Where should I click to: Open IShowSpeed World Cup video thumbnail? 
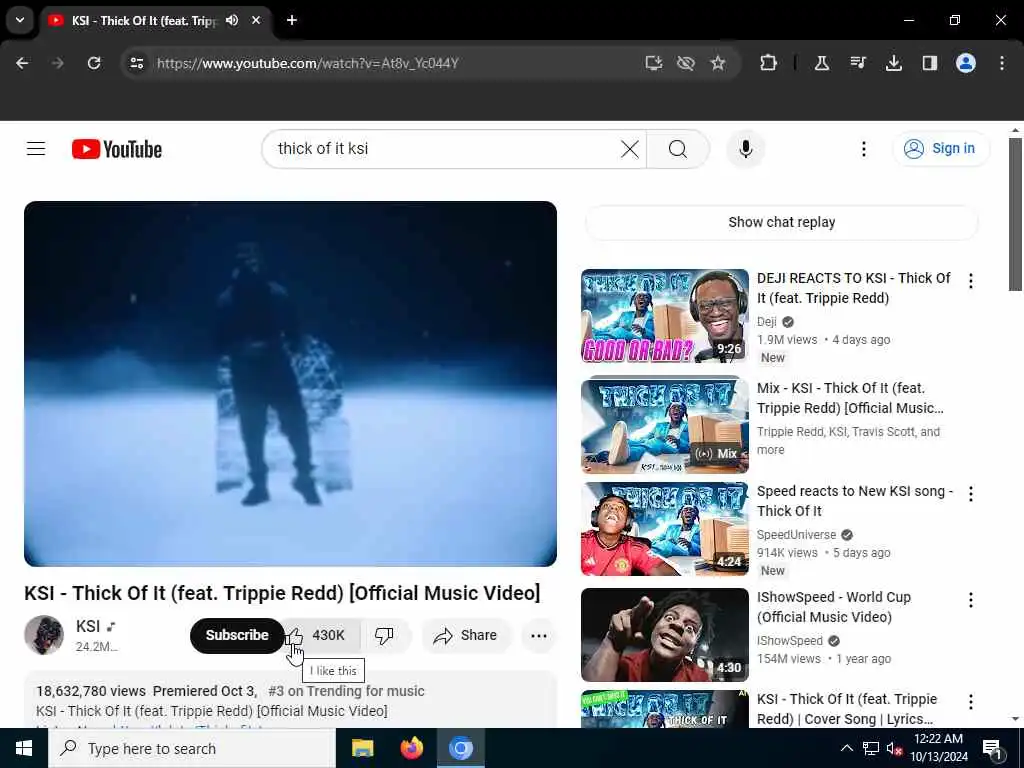click(665, 635)
